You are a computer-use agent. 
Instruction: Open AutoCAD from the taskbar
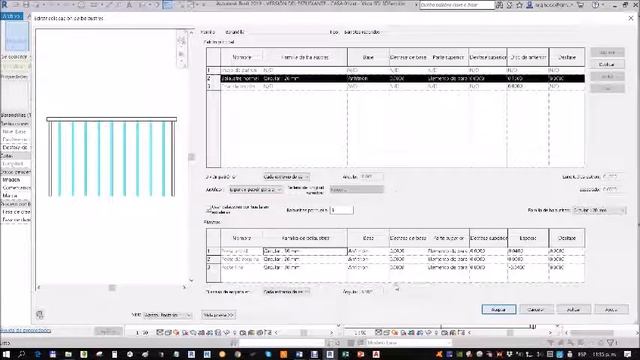click(x=376, y=354)
